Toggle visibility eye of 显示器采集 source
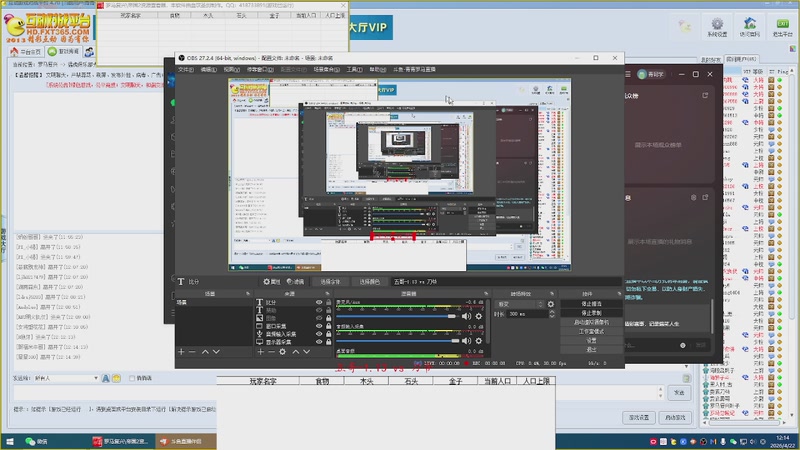The image size is (800, 450). pos(319,342)
